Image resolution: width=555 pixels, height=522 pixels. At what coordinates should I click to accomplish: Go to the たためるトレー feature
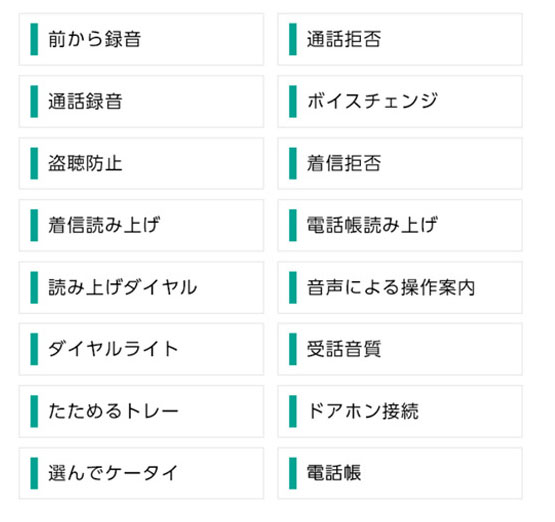(x=141, y=412)
